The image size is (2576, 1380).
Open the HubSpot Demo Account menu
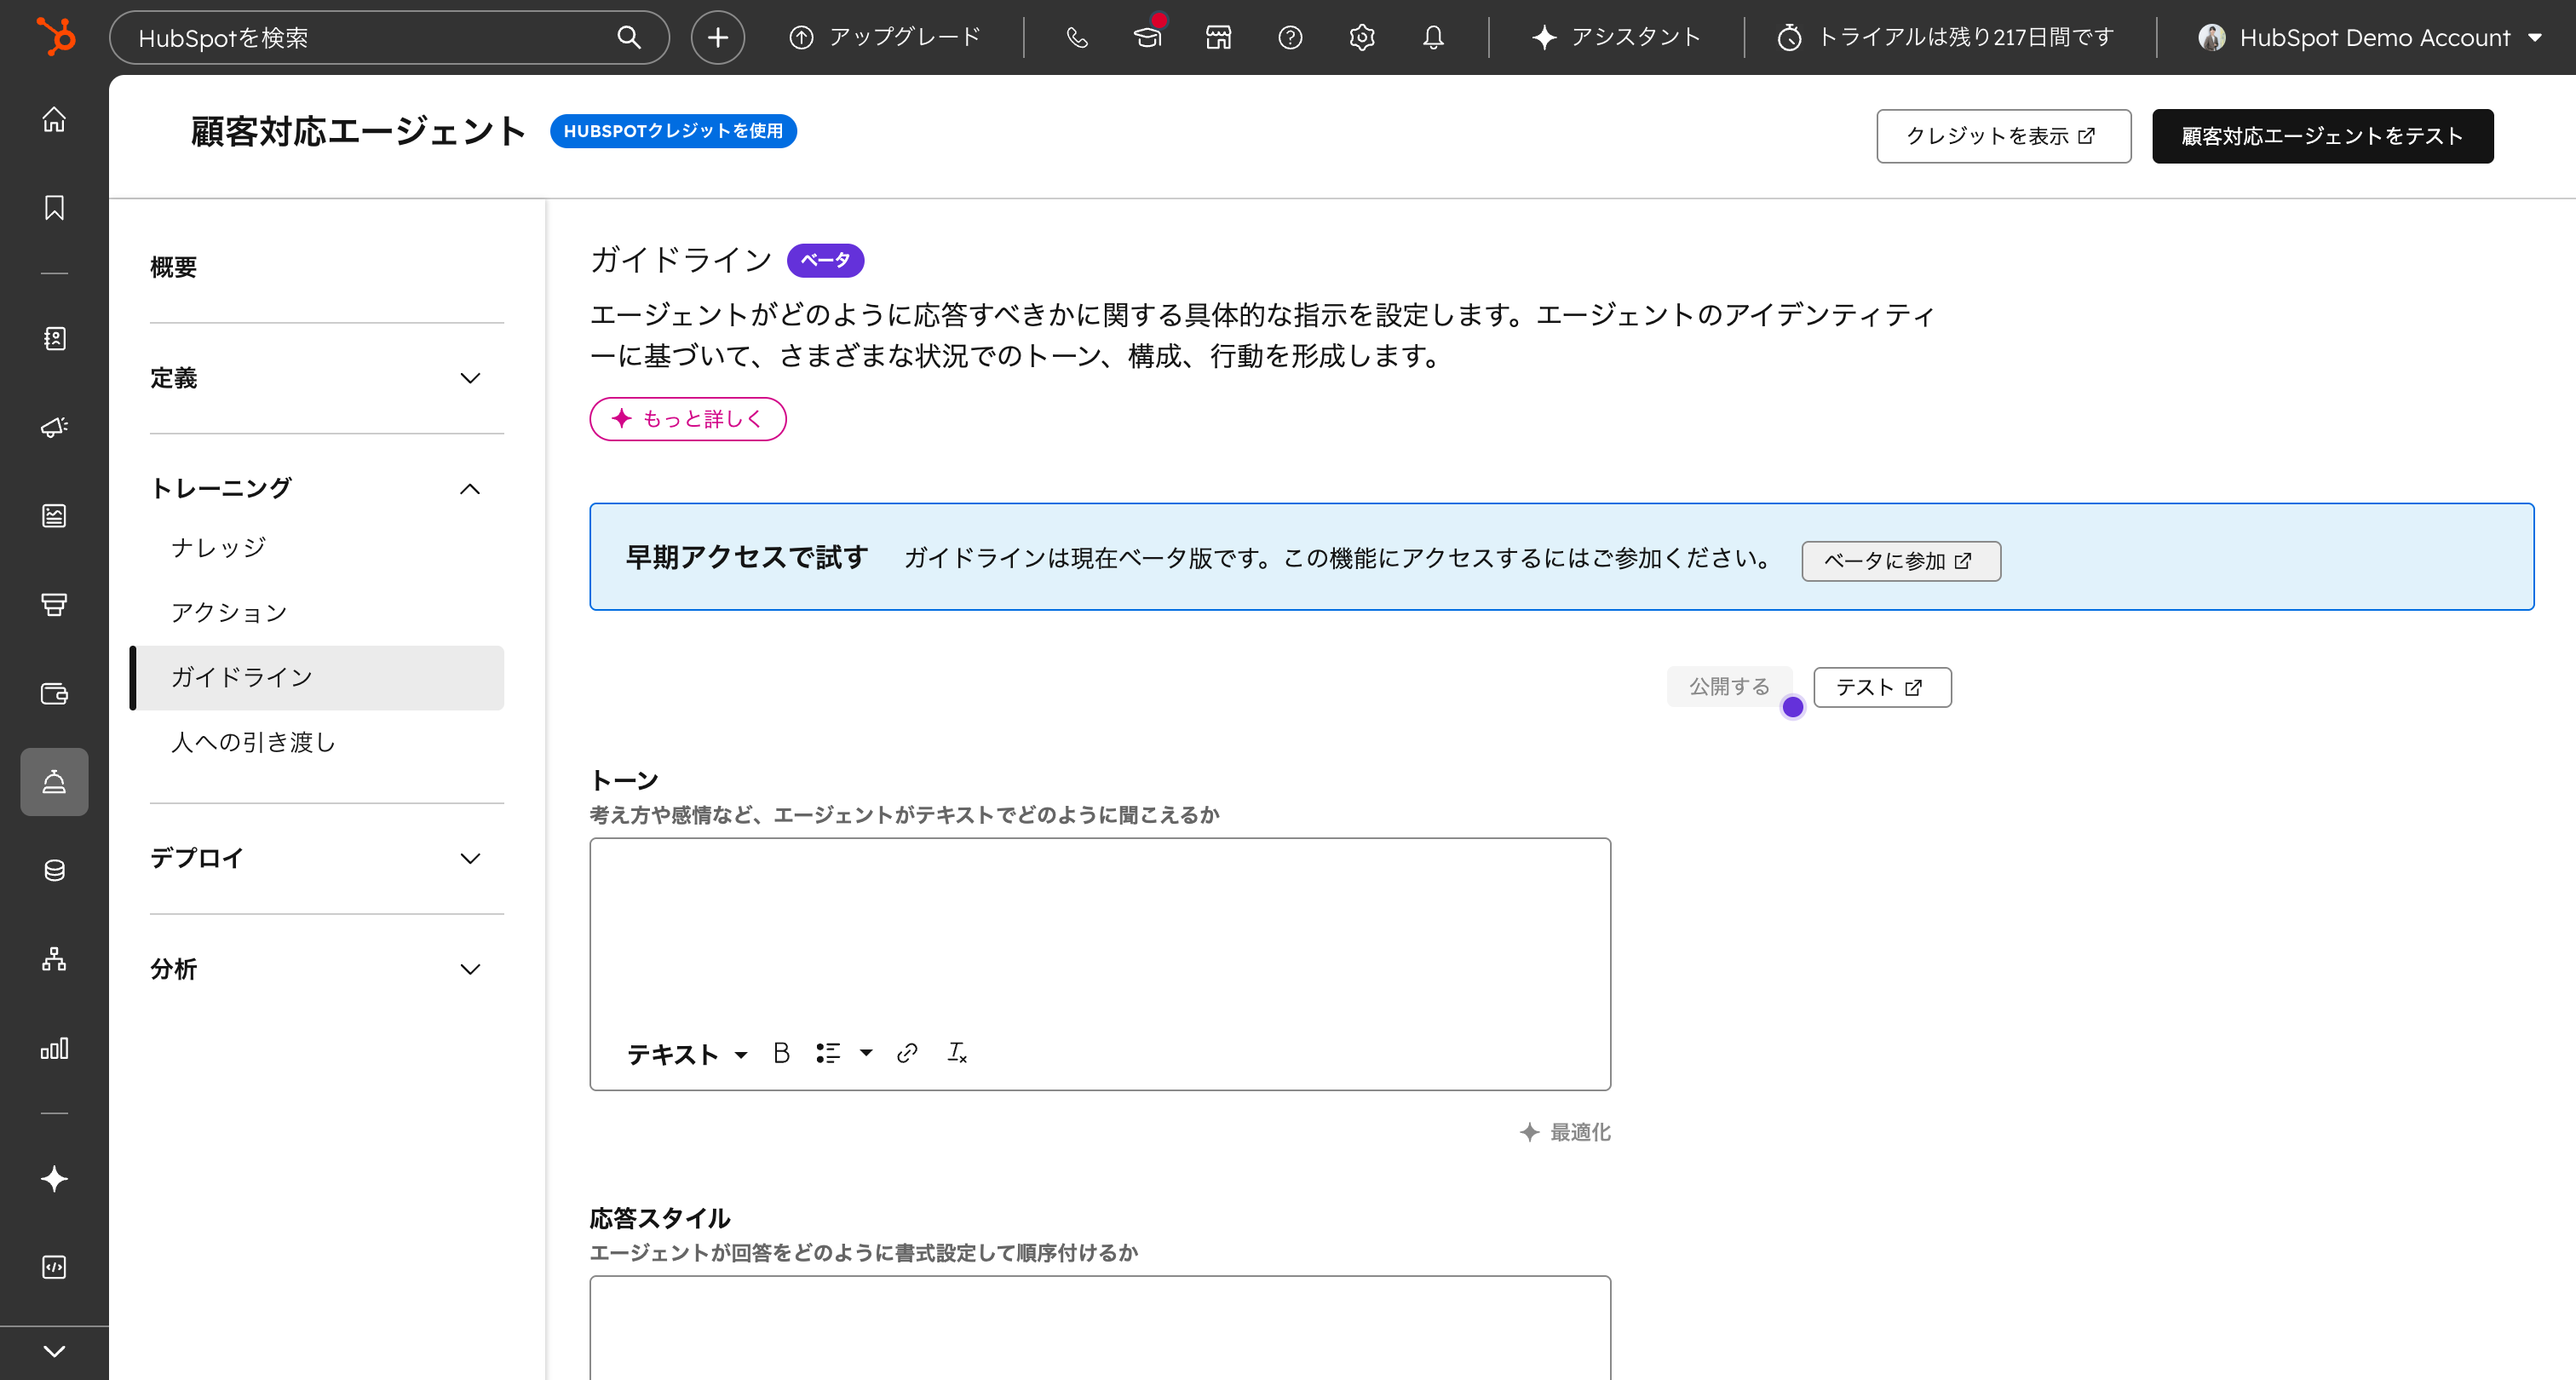click(x=2368, y=37)
